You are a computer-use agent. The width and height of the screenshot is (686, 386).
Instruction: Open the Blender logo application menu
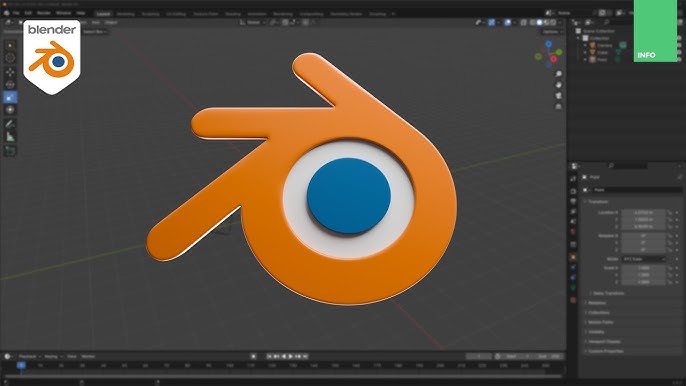(7, 13)
